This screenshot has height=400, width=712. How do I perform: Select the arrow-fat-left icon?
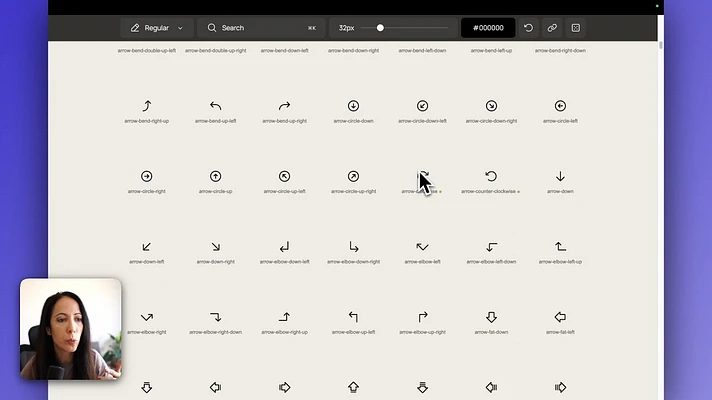(x=560, y=317)
